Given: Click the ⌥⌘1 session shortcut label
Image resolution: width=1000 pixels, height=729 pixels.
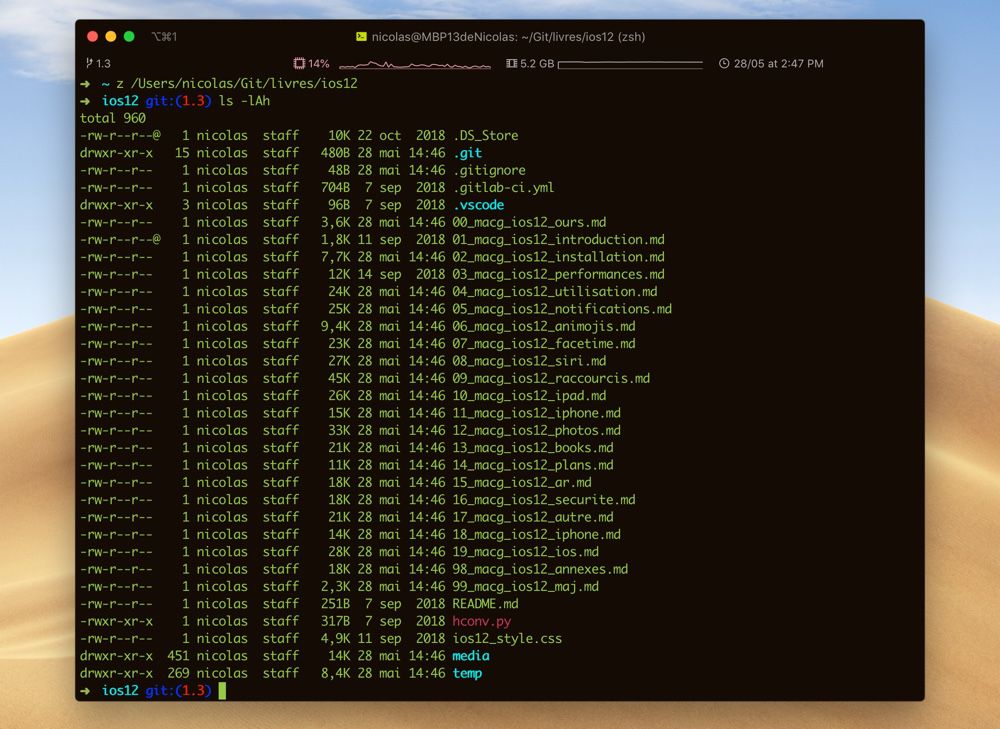Looking at the screenshot, I should coord(165,36).
